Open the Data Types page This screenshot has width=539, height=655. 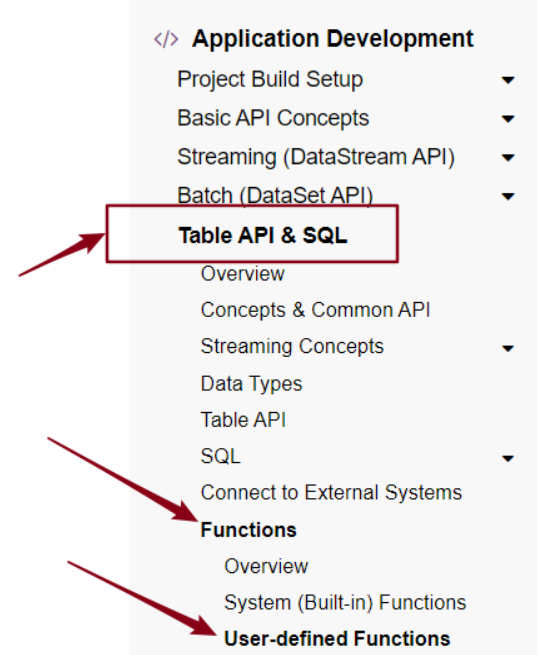(x=251, y=384)
